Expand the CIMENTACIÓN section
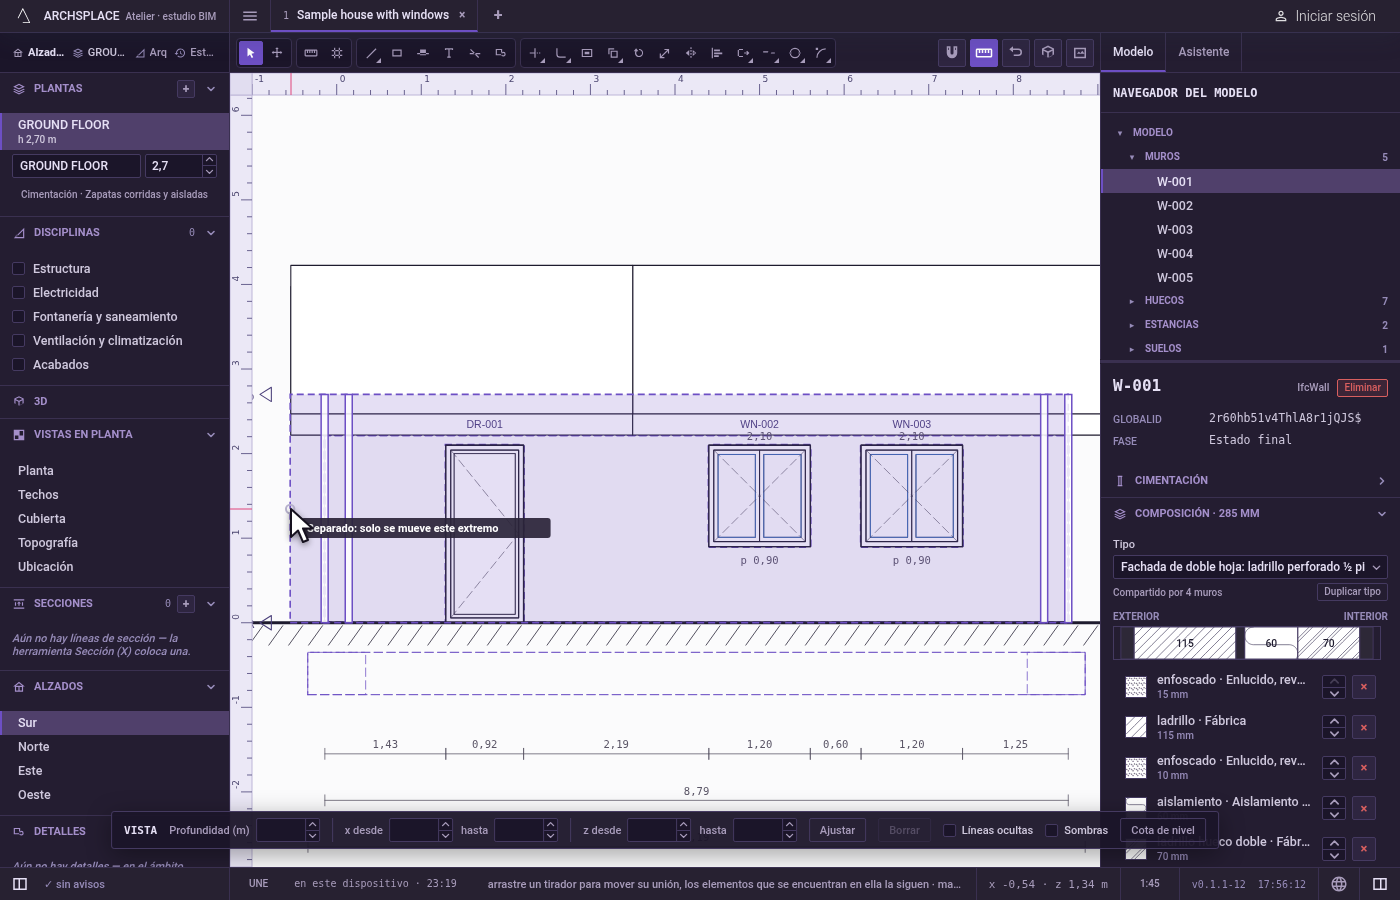Viewport: 1400px width, 900px height. (x=1250, y=481)
